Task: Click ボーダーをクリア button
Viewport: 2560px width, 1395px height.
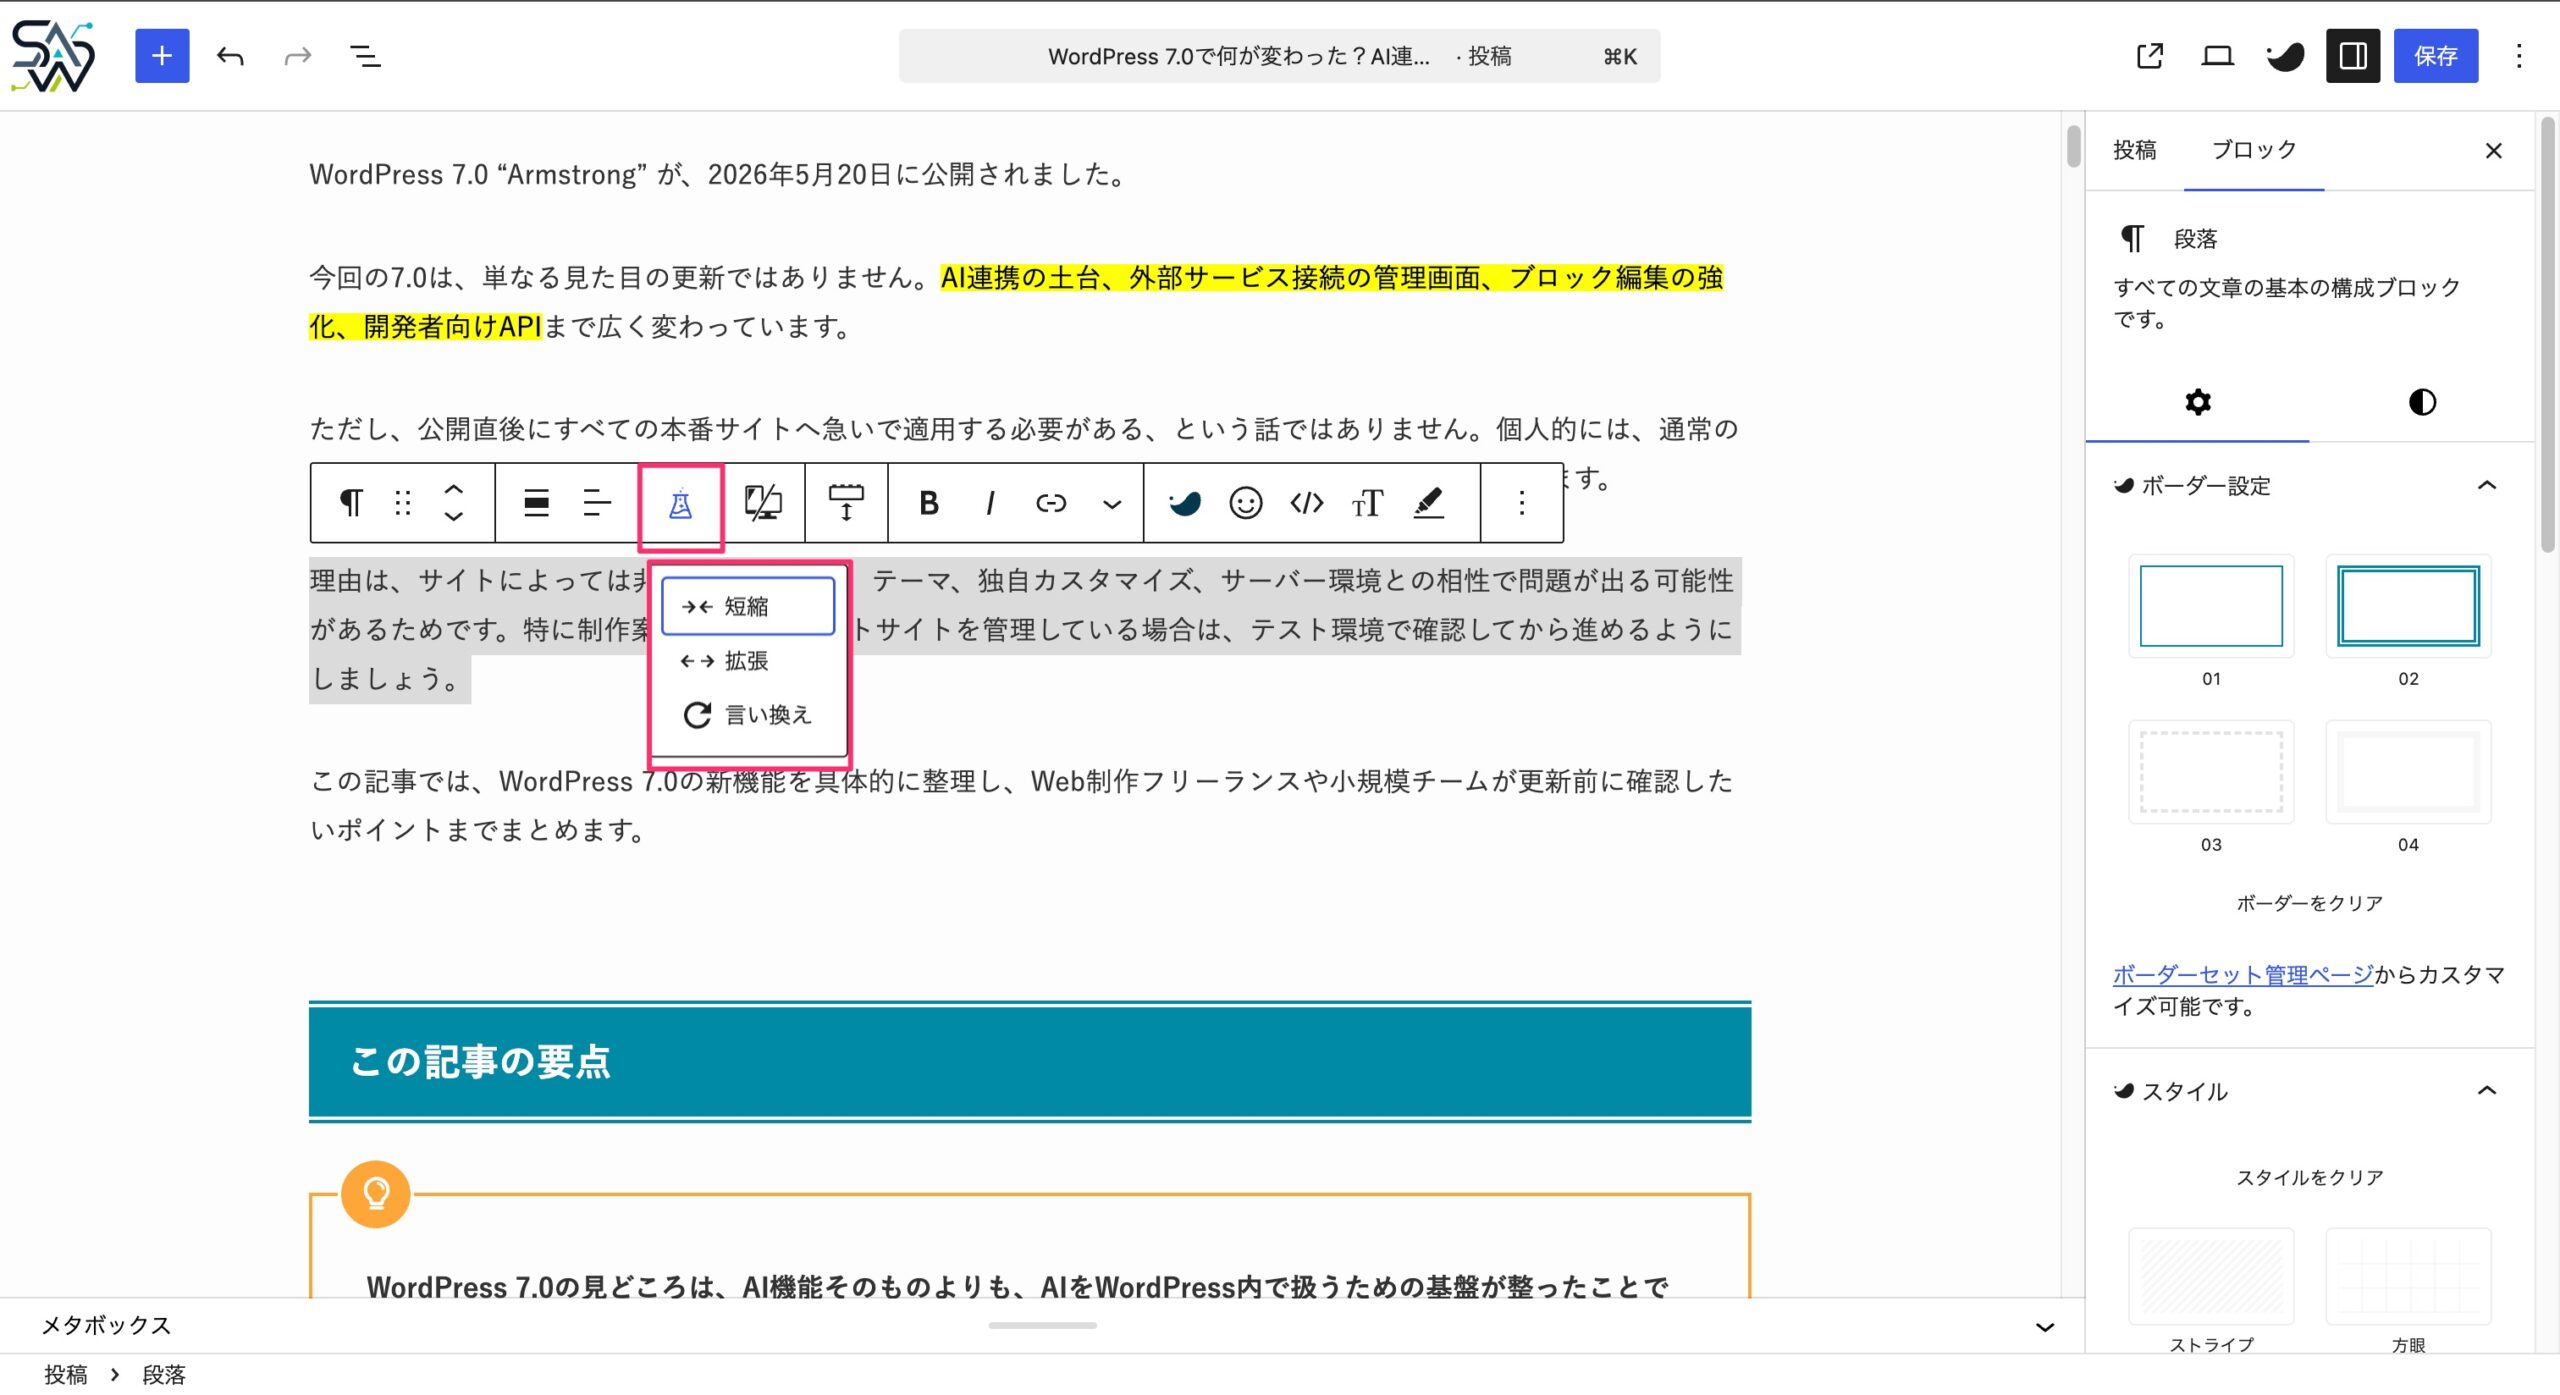Action: pyautogui.click(x=2310, y=903)
